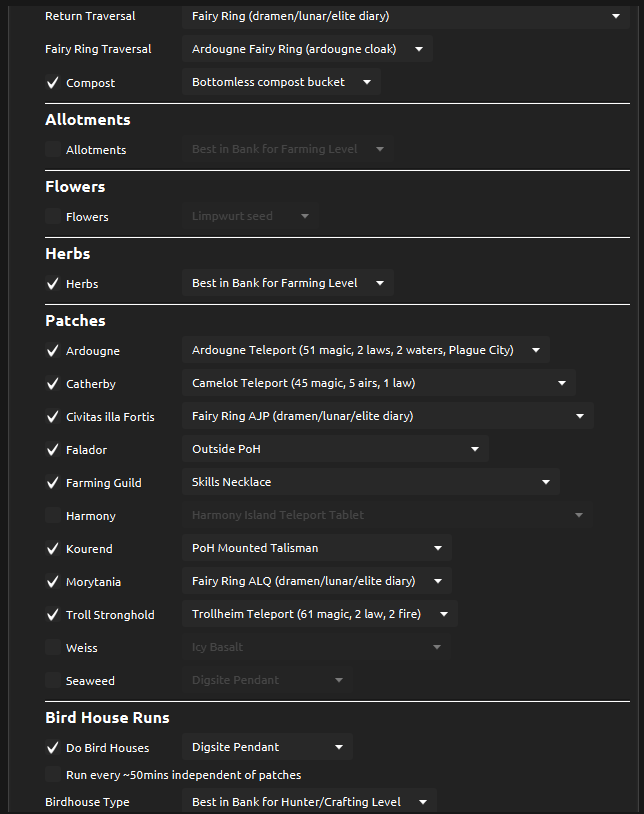Expand the Fairy Ring Traversal dropdown

307,49
